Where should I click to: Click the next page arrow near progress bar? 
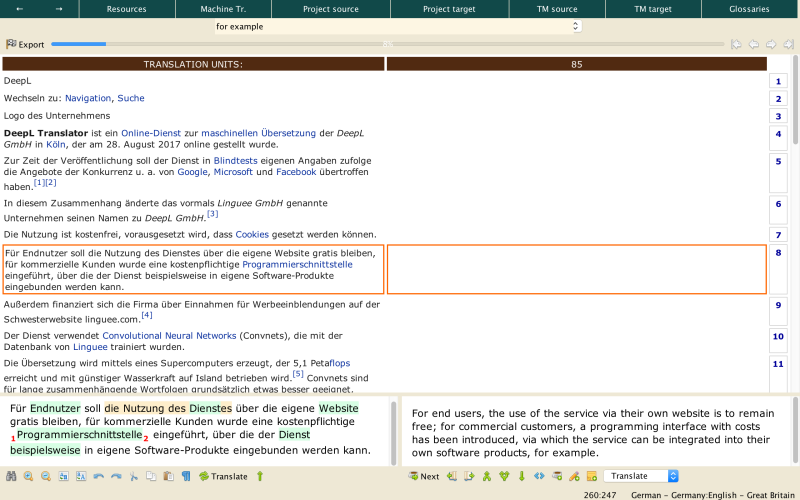771,44
